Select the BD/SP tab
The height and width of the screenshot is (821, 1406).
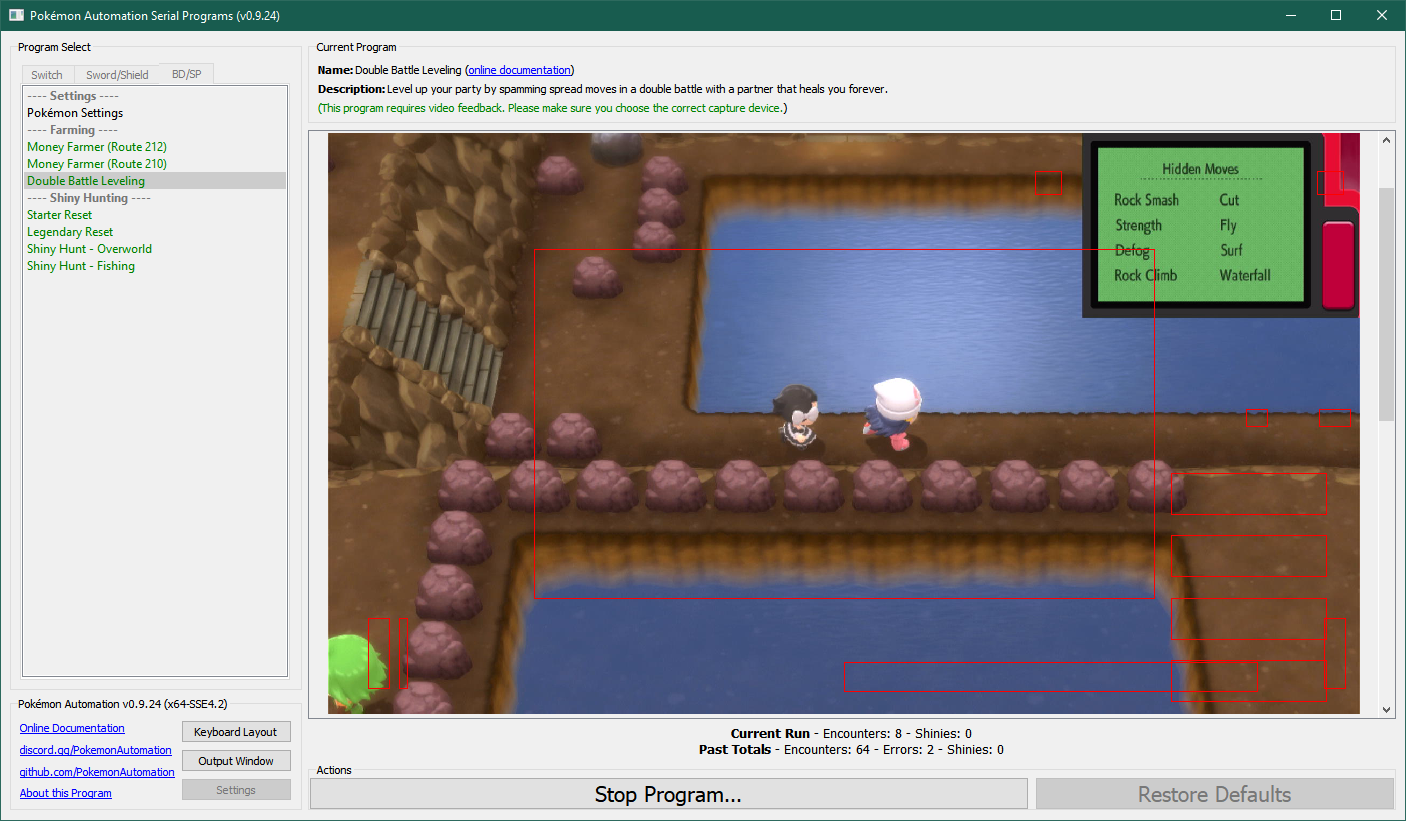[186, 74]
